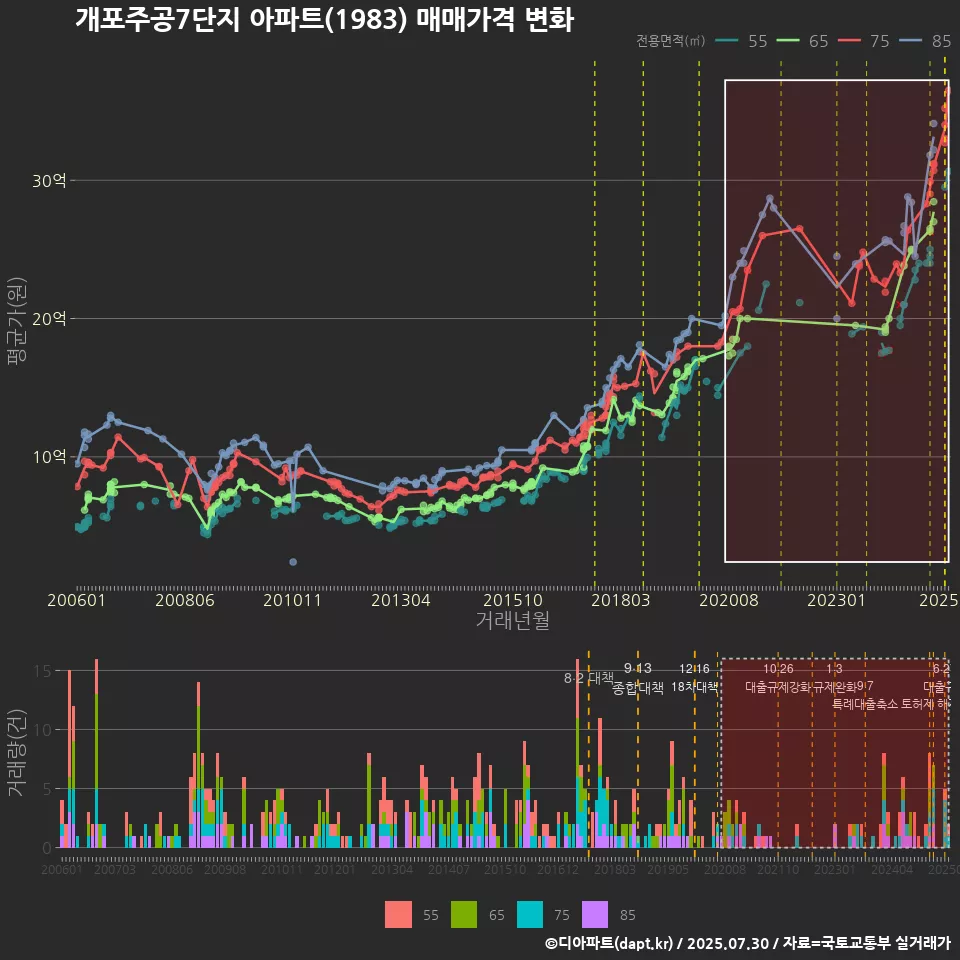Click the red 55 legend swatch at bottom
Image resolution: width=960 pixels, height=960 pixels.
click(398, 915)
